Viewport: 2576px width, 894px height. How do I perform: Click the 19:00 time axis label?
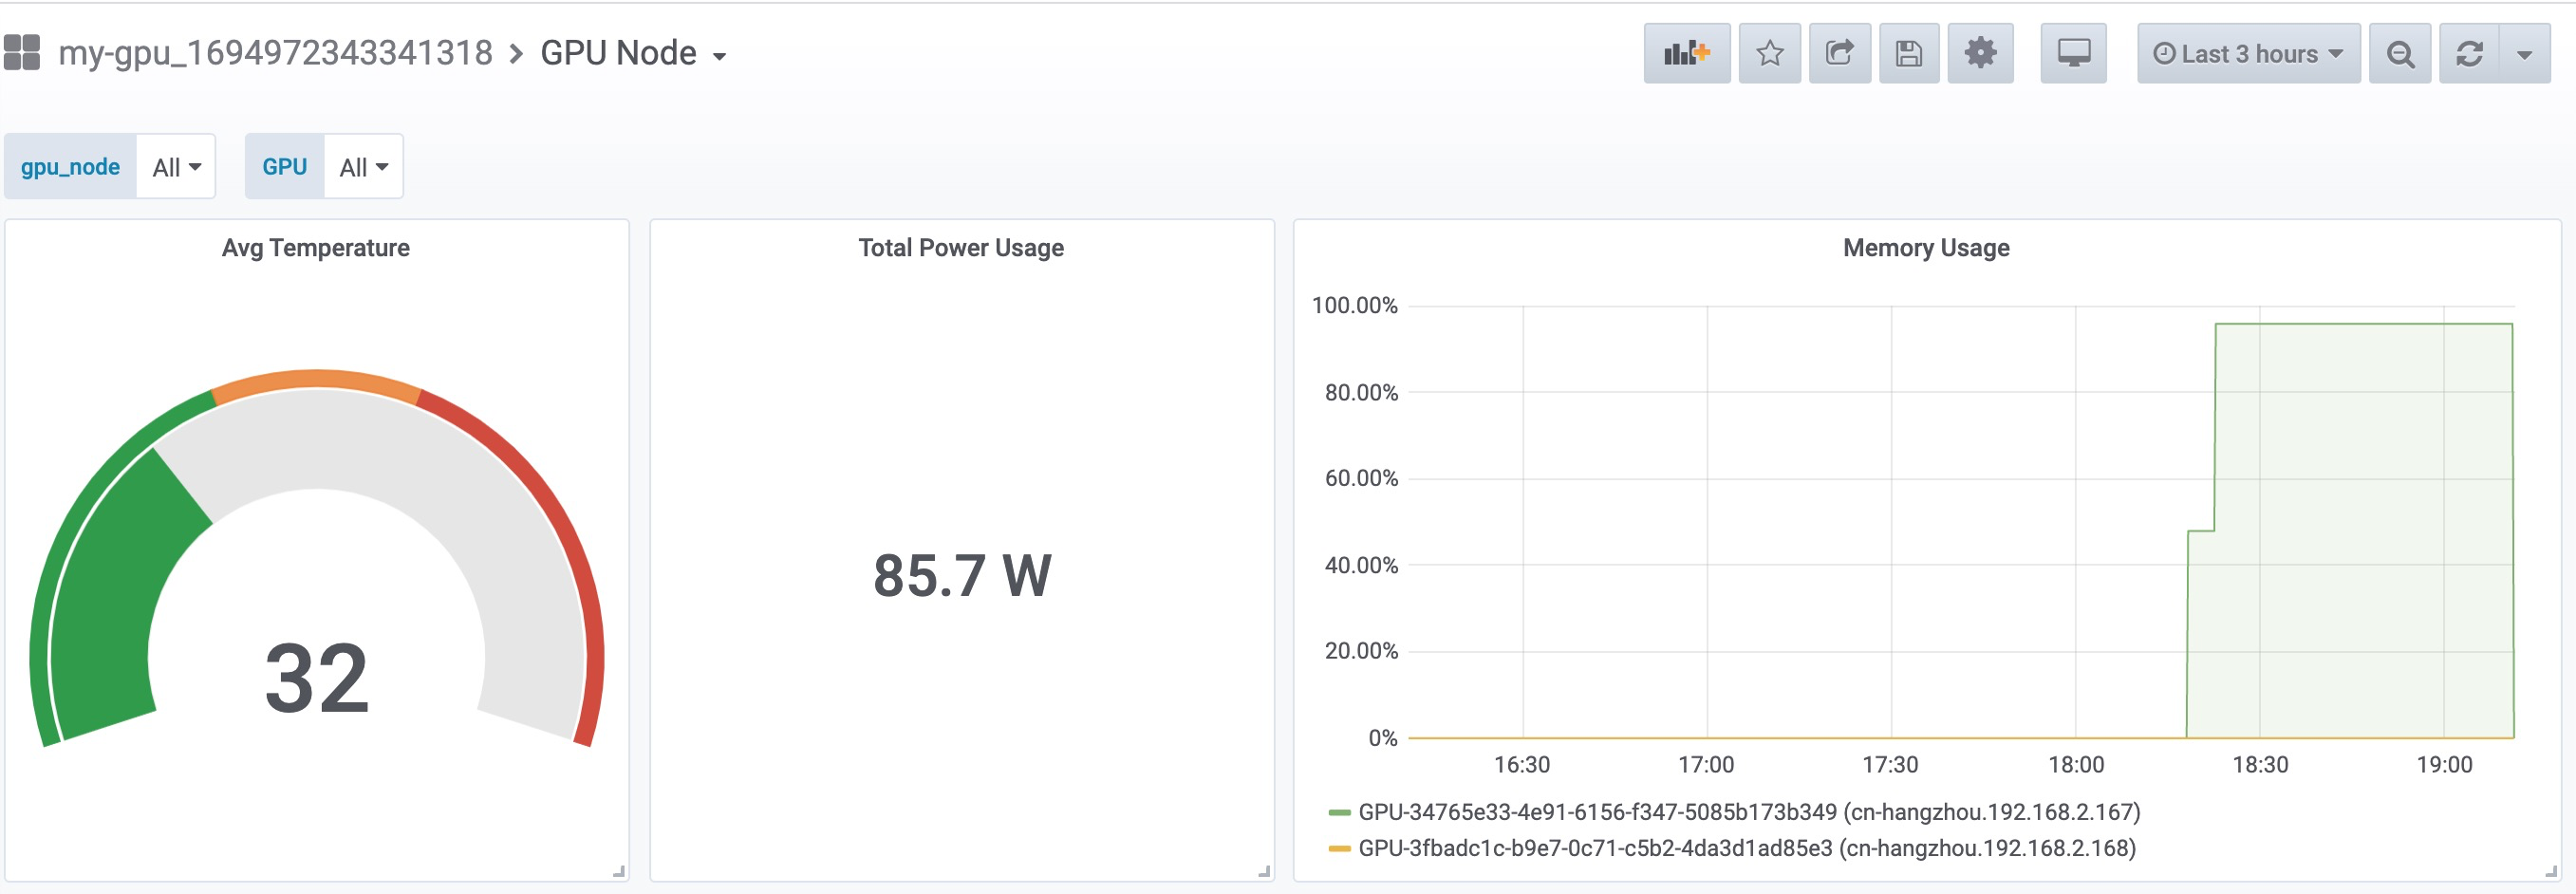2444,765
